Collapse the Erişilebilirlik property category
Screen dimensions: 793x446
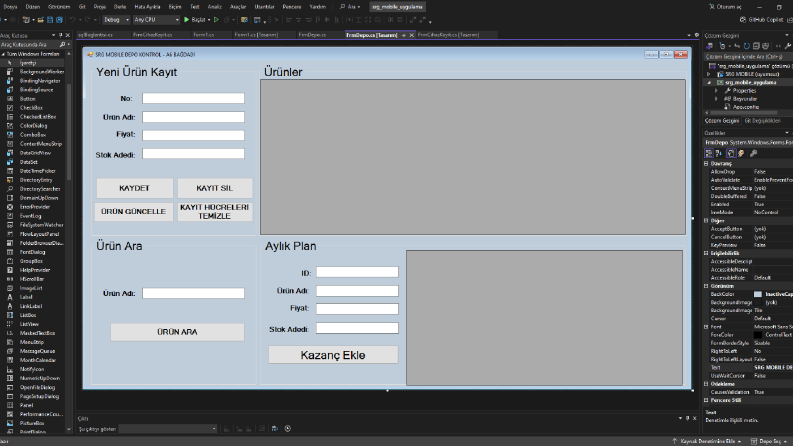tap(707, 253)
